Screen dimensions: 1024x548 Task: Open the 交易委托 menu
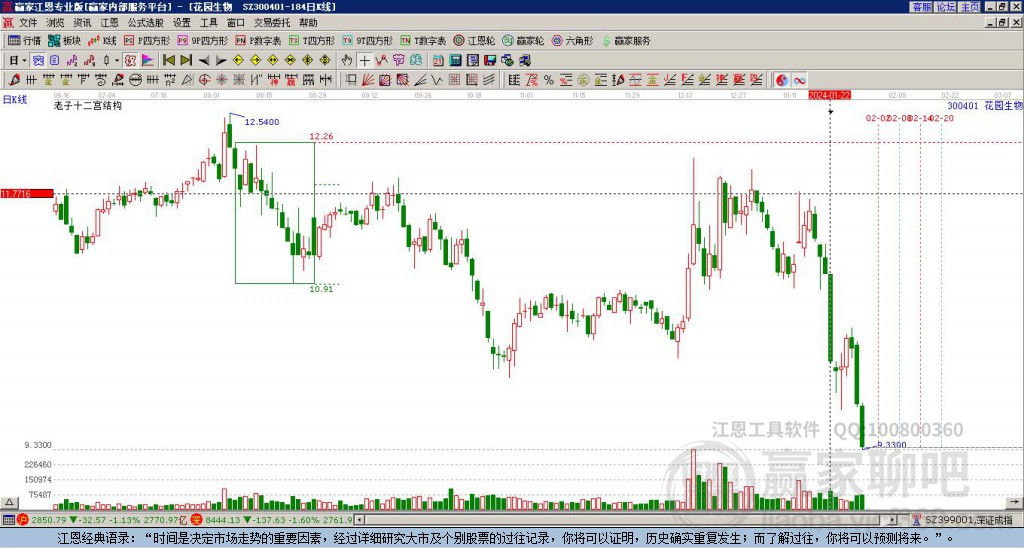[x=272, y=23]
